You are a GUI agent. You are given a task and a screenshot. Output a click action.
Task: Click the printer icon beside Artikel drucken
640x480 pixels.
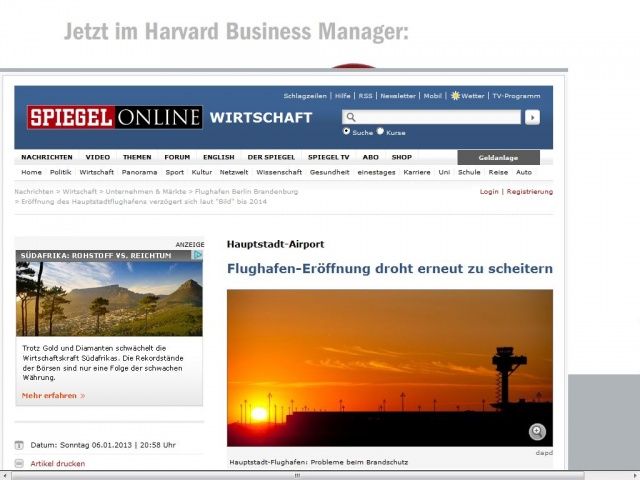19,463
